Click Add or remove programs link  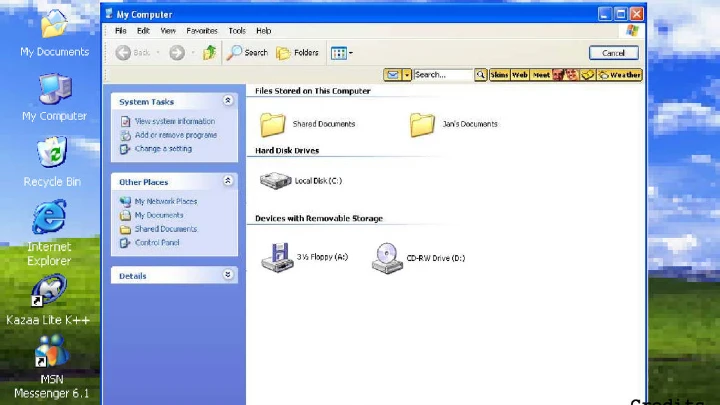click(x=176, y=135)
